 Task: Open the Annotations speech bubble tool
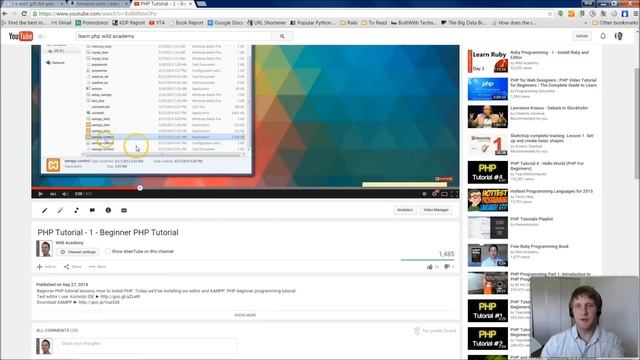click(x=92, y=210)
